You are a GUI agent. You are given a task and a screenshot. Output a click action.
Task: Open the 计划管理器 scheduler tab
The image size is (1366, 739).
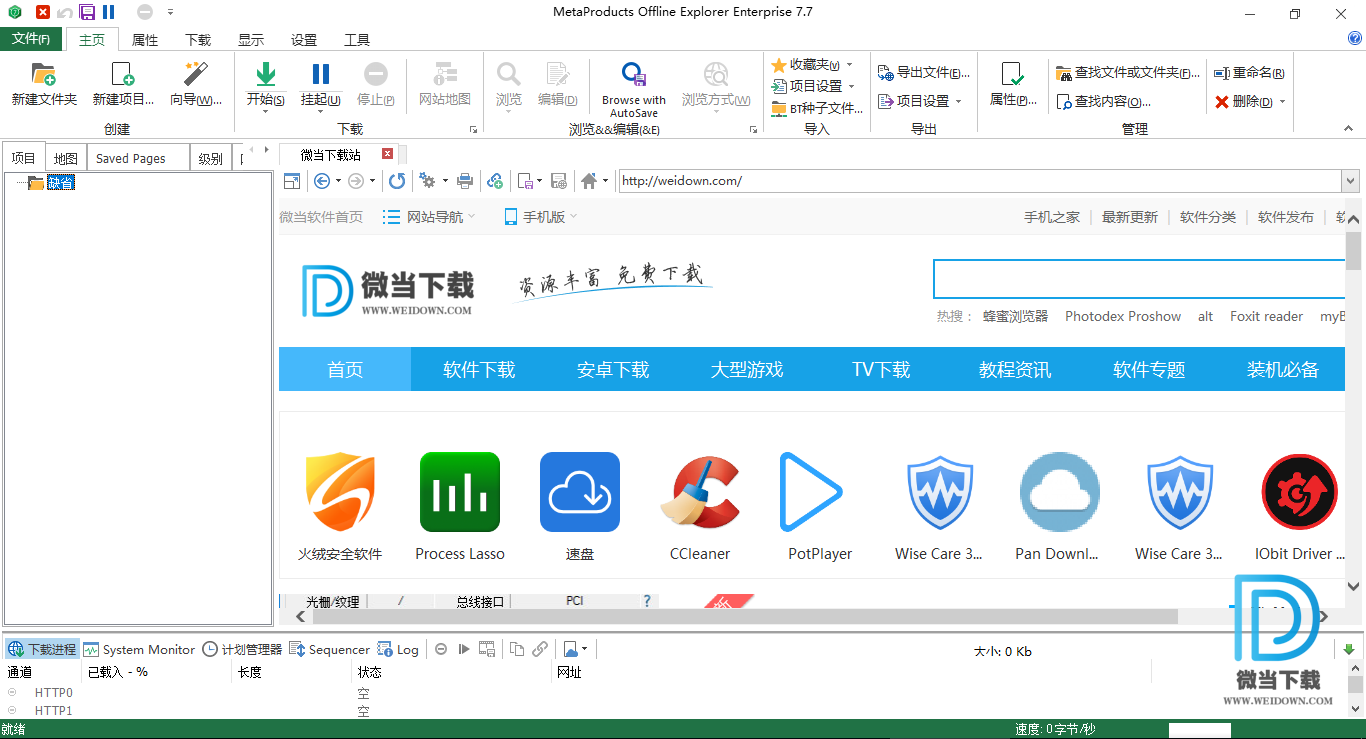tap(242, 649)
